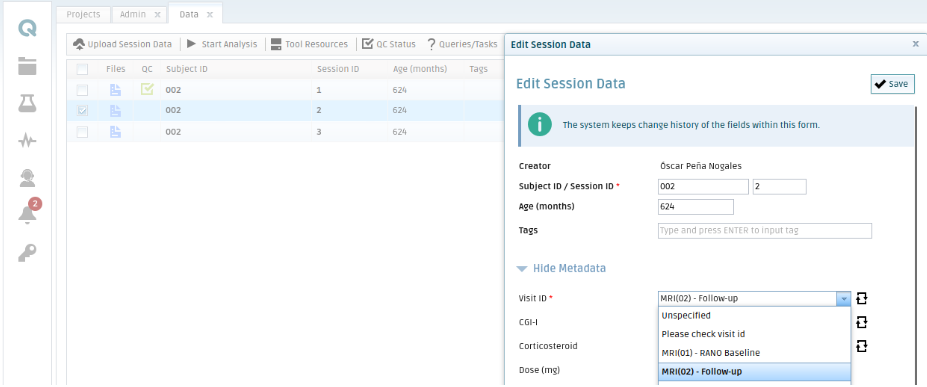Open Tool Resources from the toolbar

tap(309, 44)
